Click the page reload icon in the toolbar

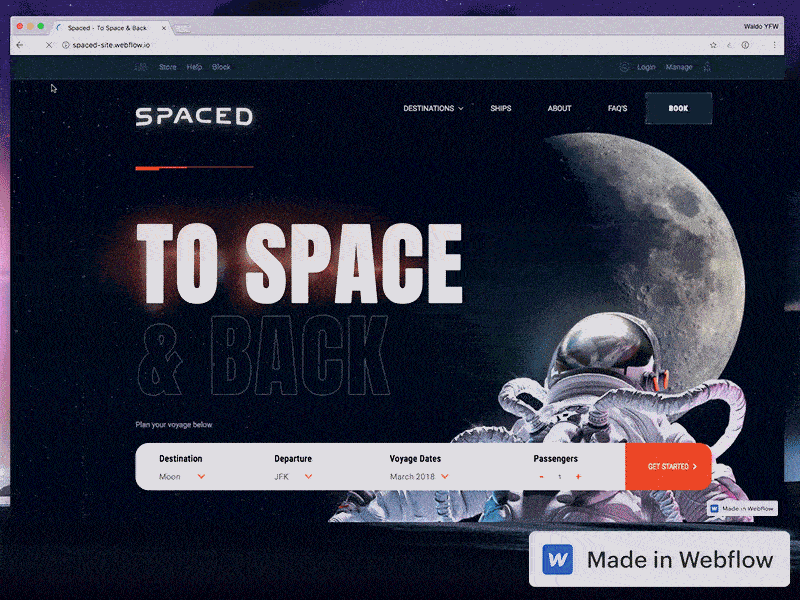(48, 45)
